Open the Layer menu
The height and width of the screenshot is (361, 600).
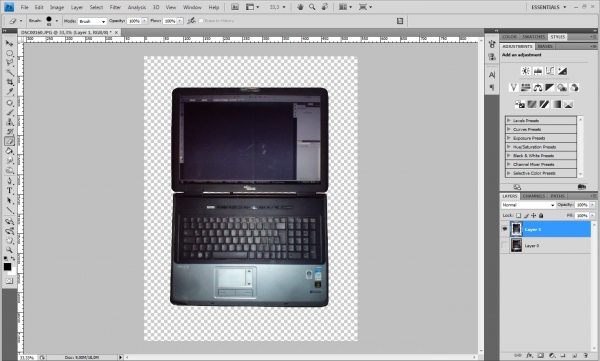[x=77, y=7]
